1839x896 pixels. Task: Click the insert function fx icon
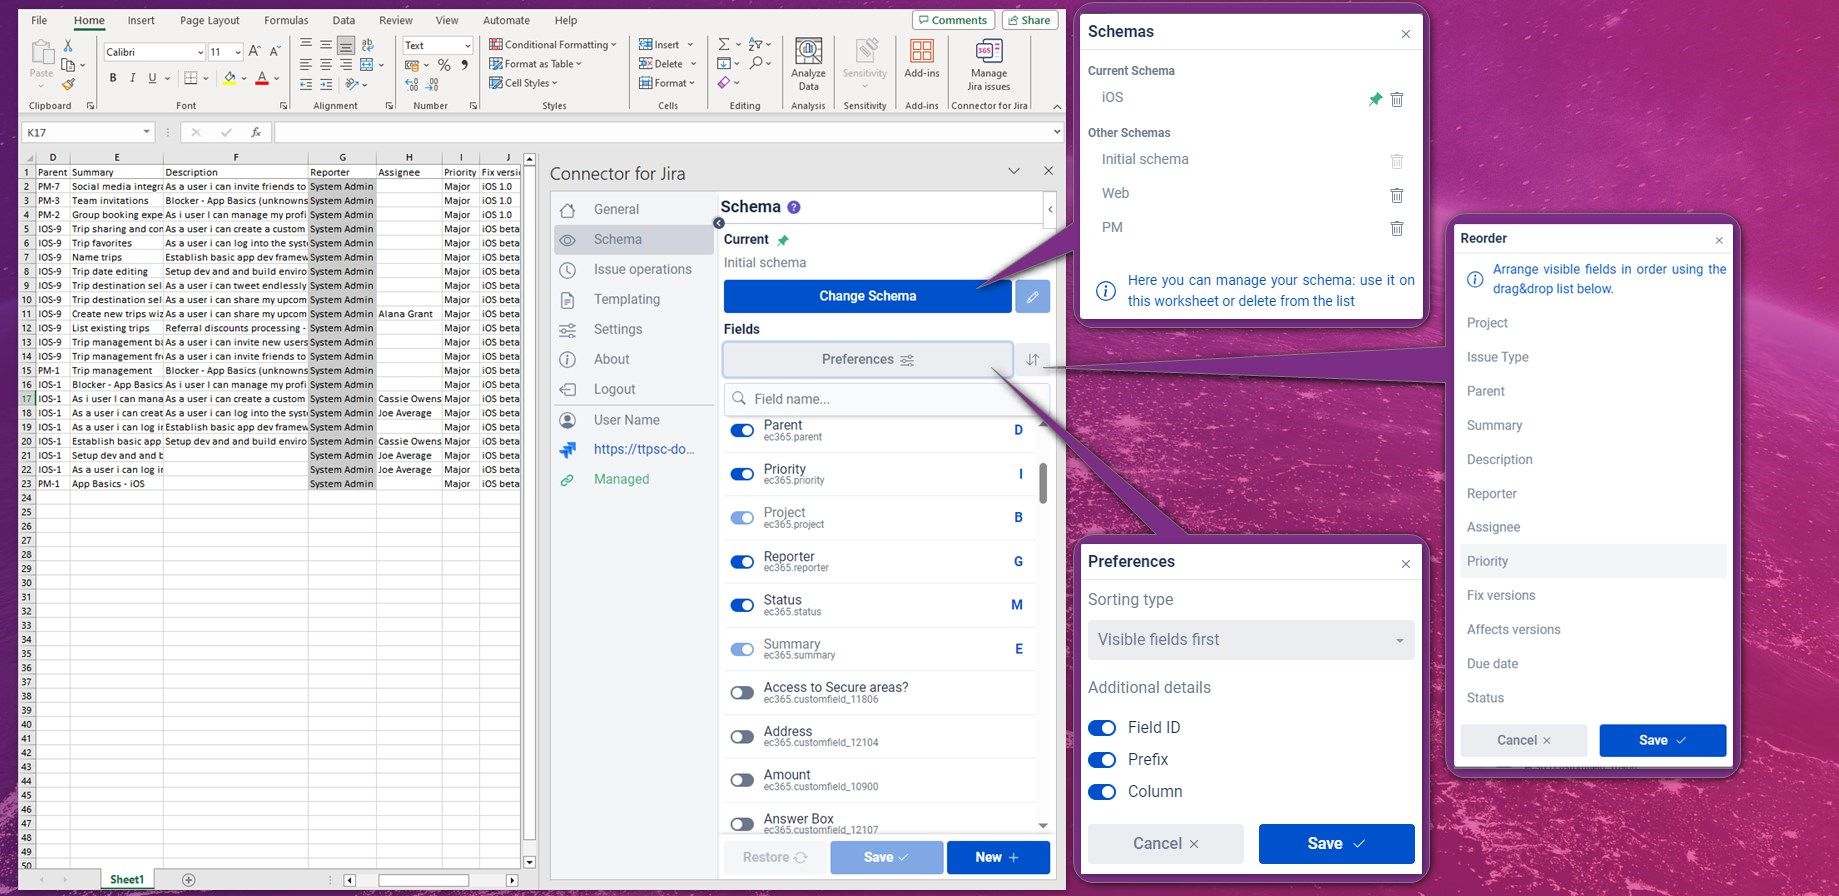(256, 132)
